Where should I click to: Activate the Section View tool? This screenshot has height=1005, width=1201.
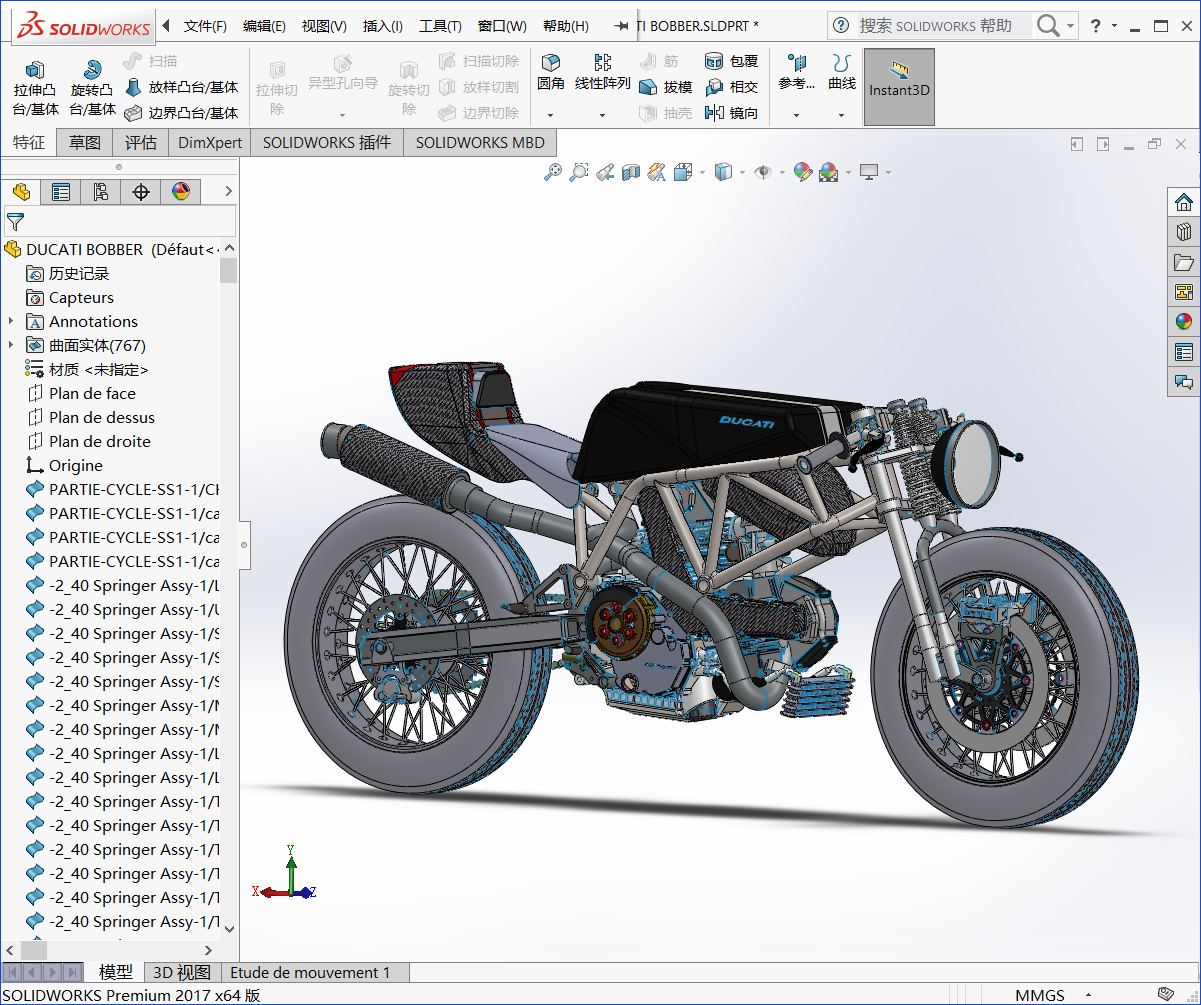click(x=630, y=171)
